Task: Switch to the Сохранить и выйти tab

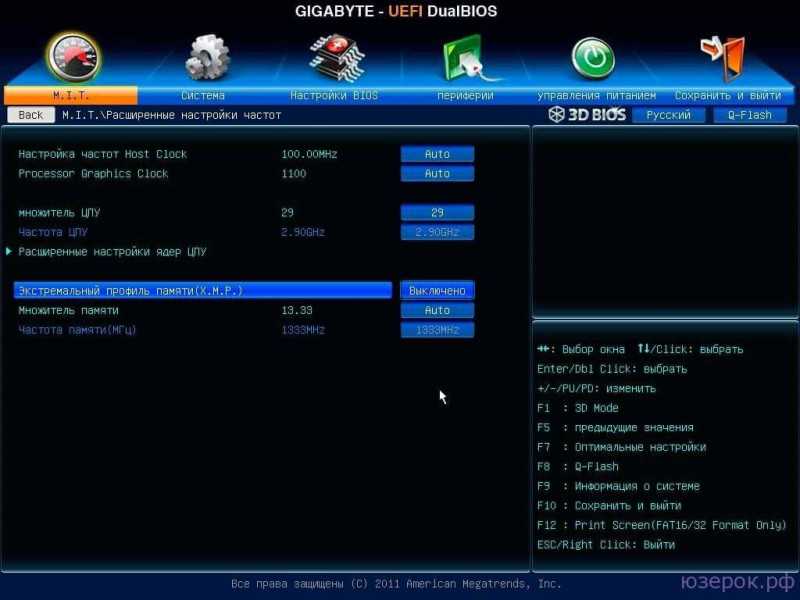Action: [728, 95]
